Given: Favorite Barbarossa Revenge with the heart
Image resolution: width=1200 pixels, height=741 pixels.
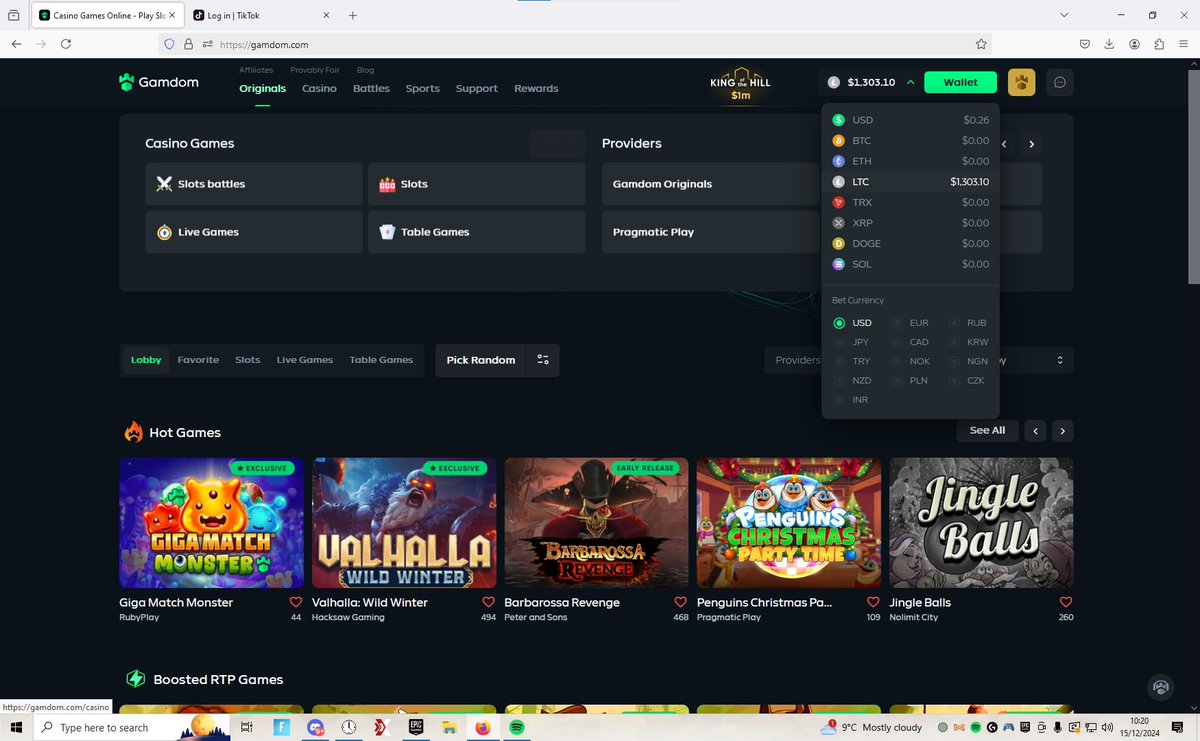Looking at the screenshot, I should click(681, 602).
